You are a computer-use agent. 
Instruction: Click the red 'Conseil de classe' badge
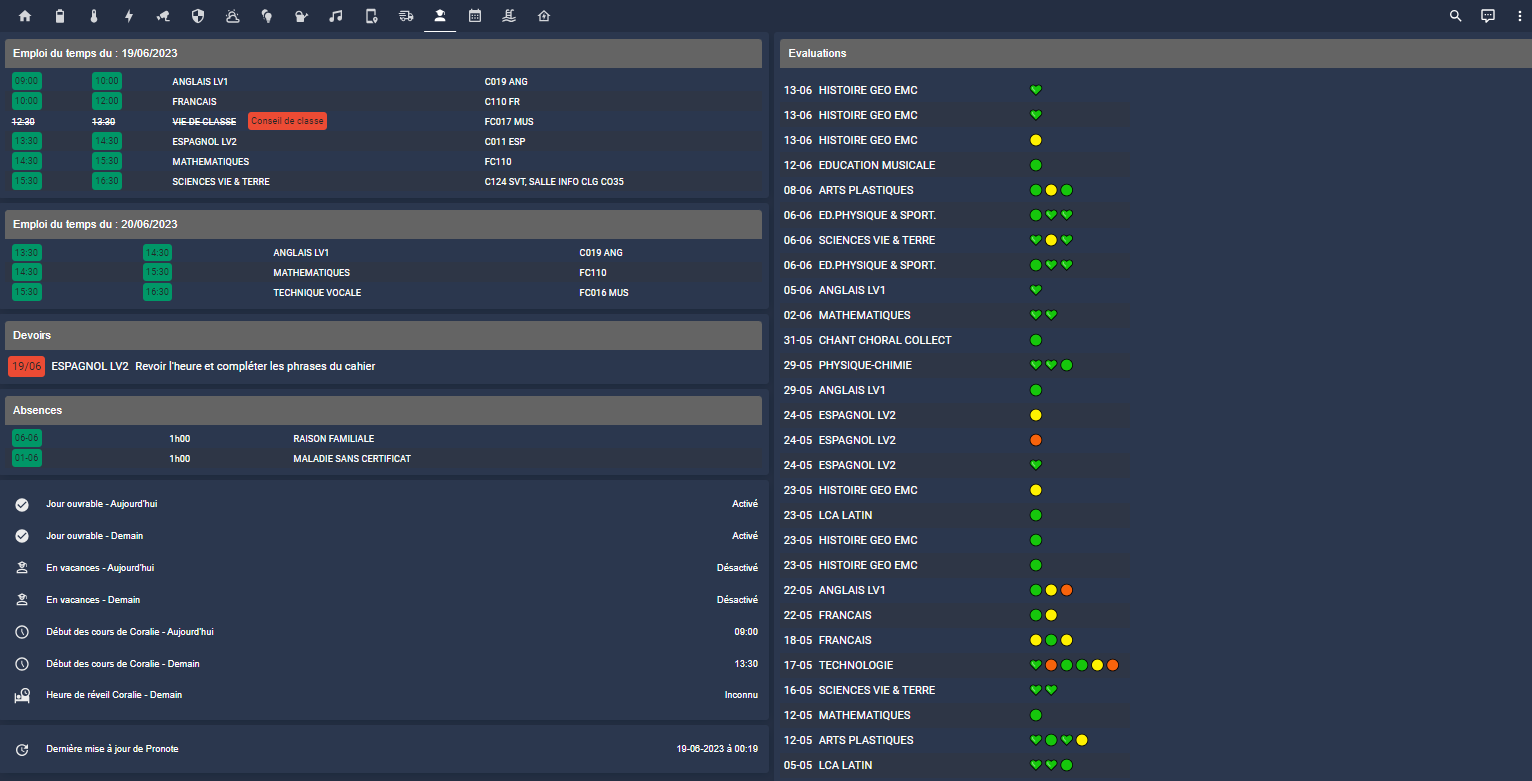point(287,121)
